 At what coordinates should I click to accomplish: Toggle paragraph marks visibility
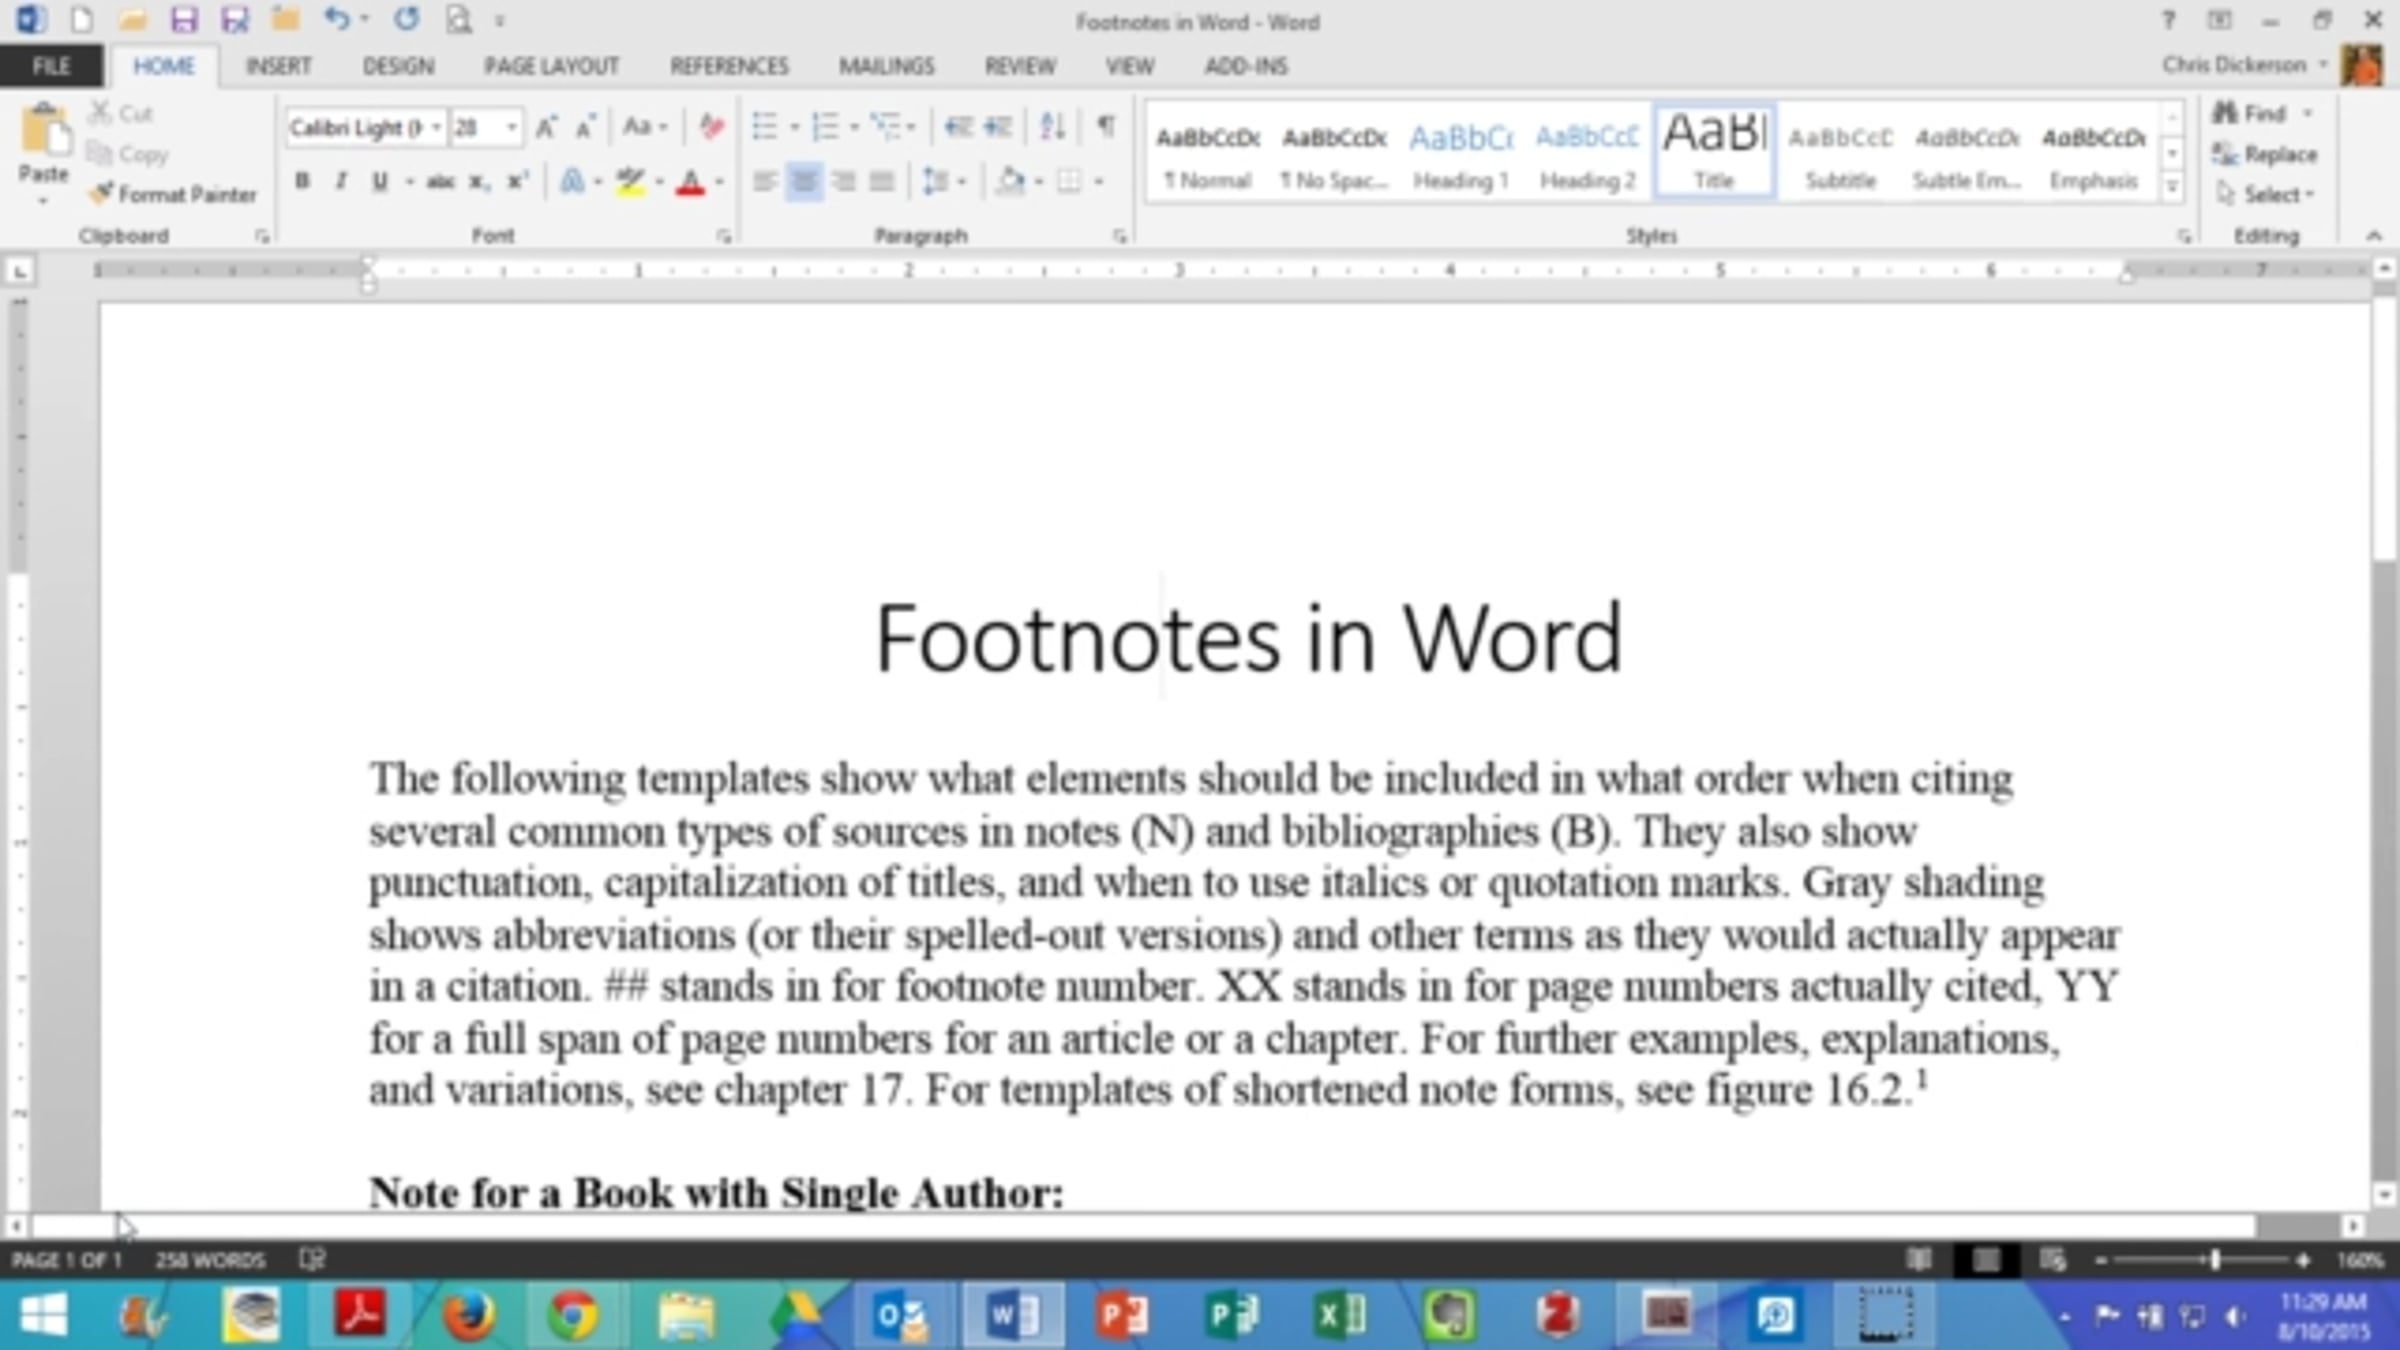(x=1106, y=126)
